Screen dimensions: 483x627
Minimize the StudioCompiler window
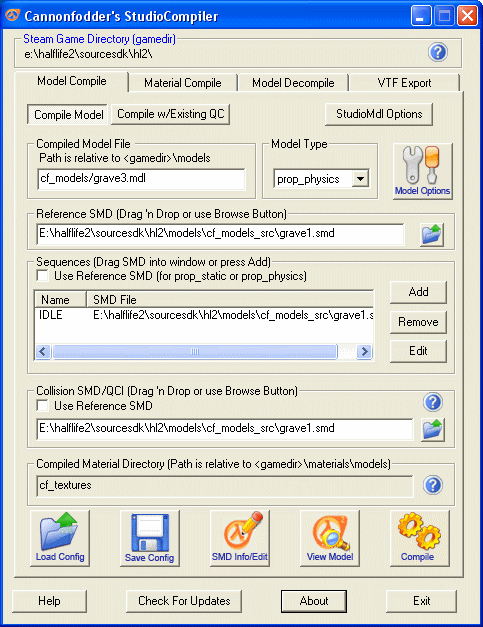click(421, 16)
